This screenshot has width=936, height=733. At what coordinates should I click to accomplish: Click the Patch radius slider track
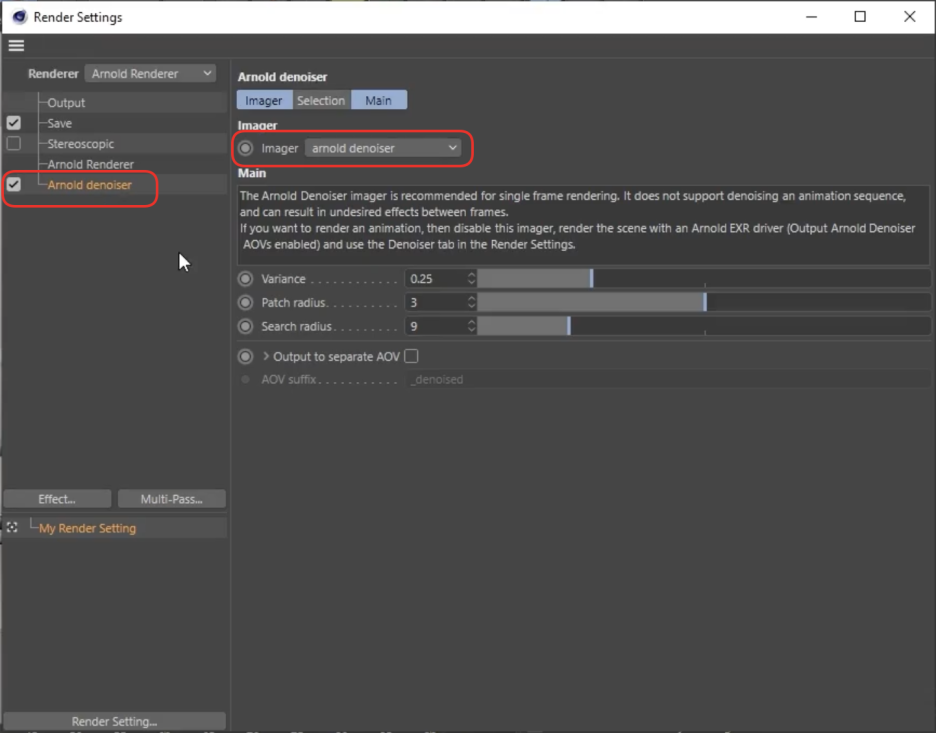703,303
